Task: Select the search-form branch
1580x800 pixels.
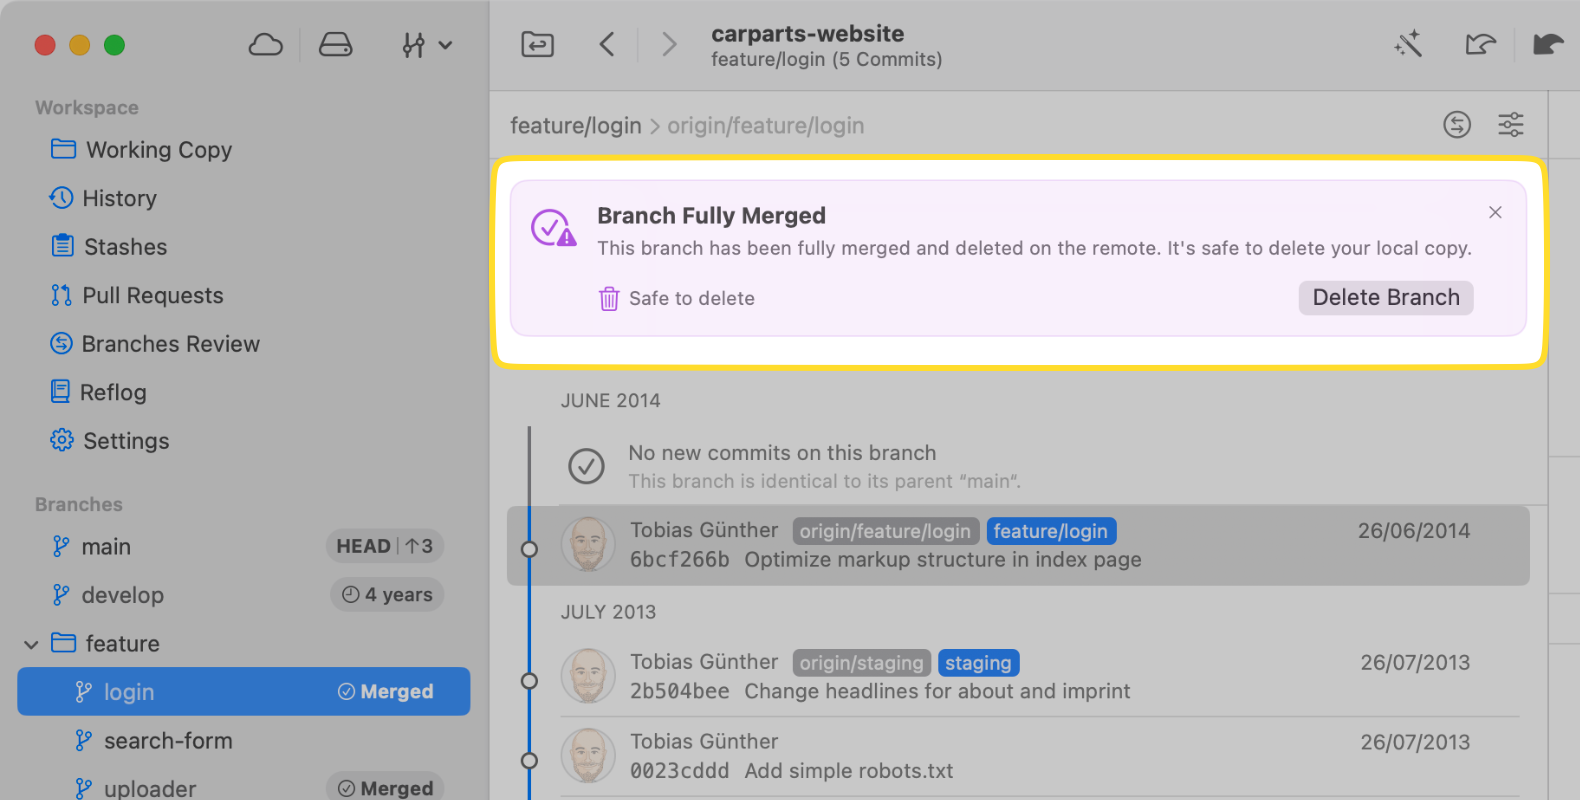Action: click(x=168, y=741)
